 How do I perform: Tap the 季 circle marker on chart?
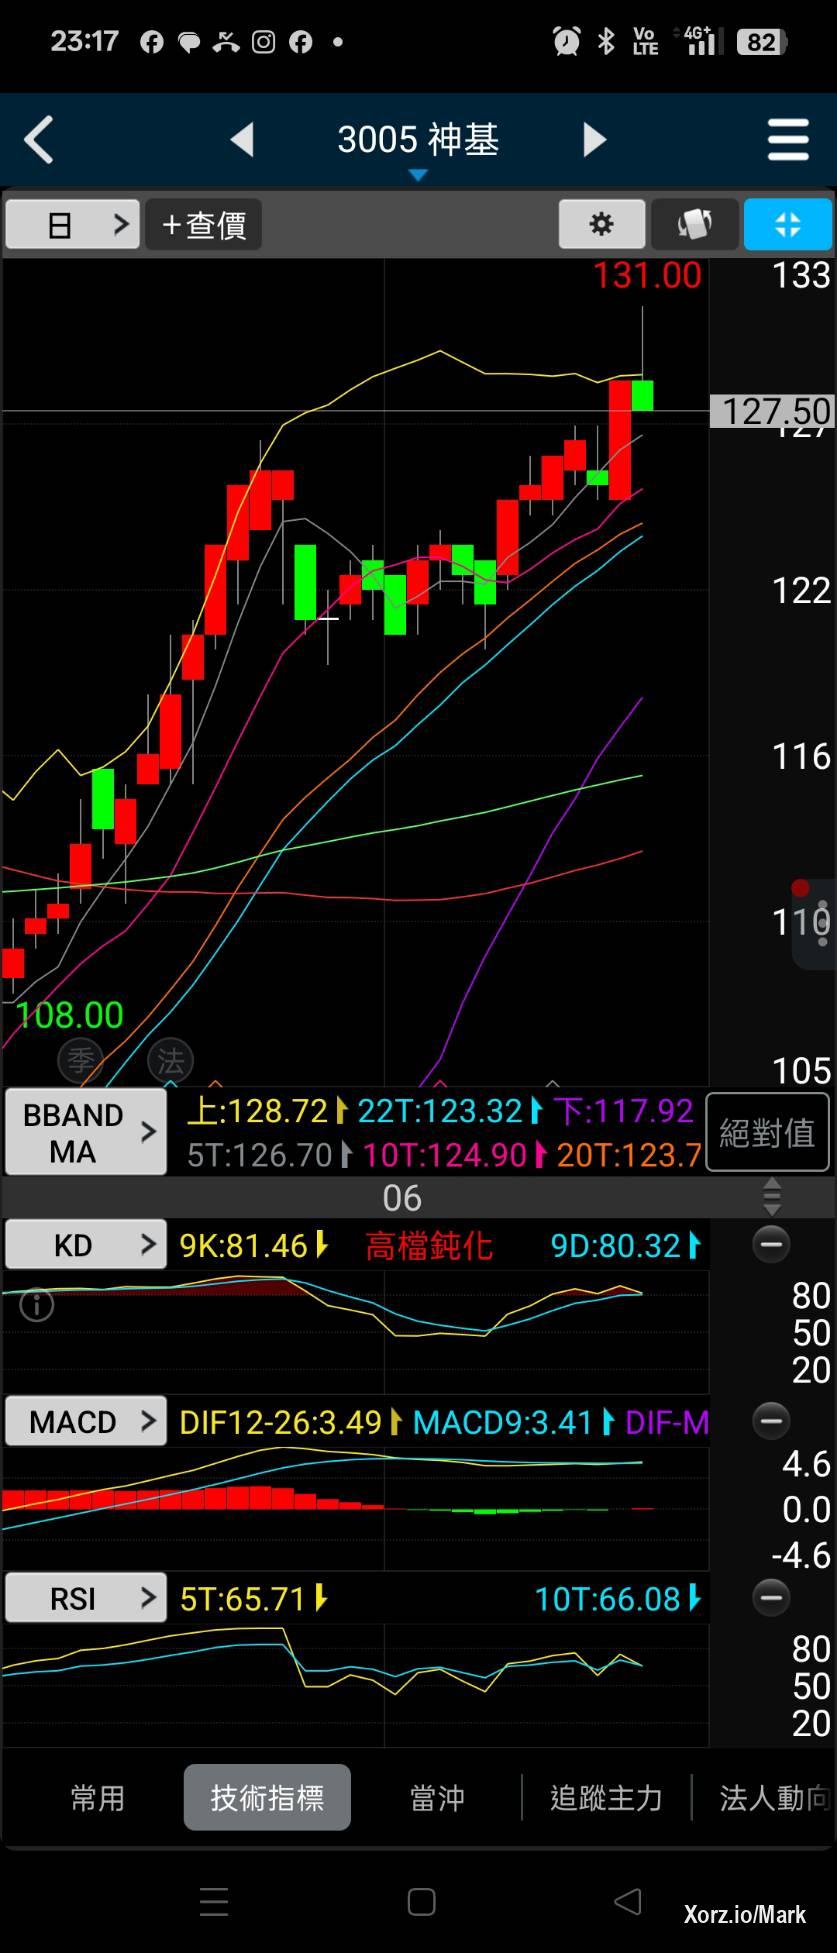coord(81,1060)
